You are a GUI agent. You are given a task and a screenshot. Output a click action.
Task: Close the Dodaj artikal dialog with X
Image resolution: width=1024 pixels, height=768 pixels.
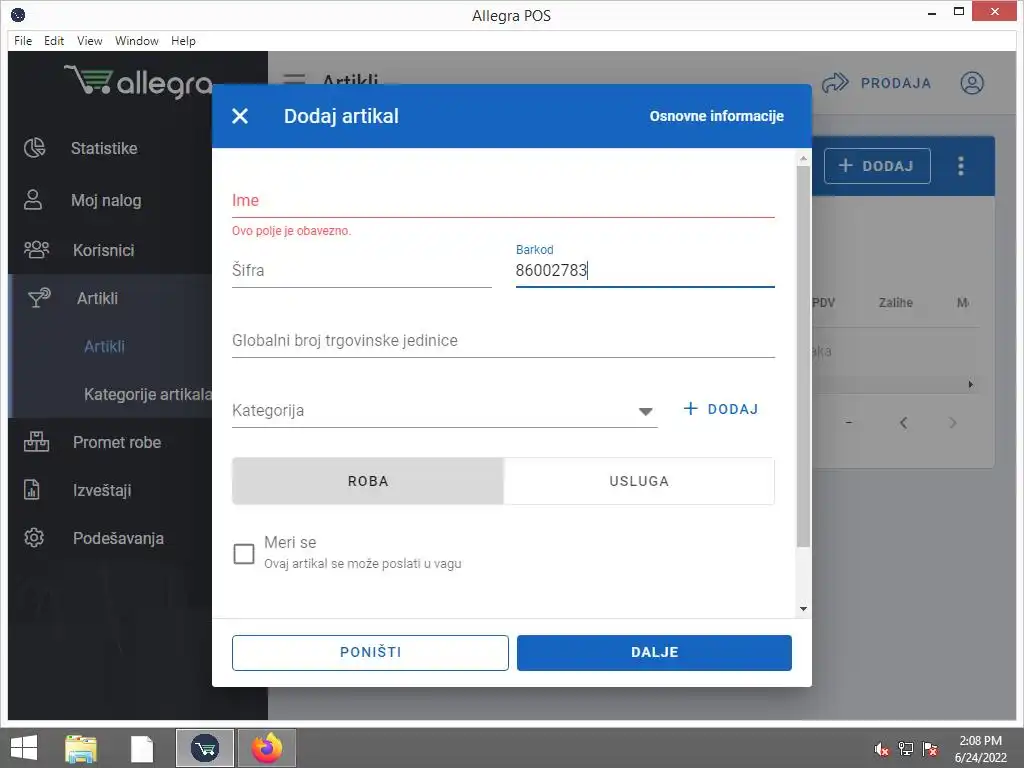[x=240, y=116]
